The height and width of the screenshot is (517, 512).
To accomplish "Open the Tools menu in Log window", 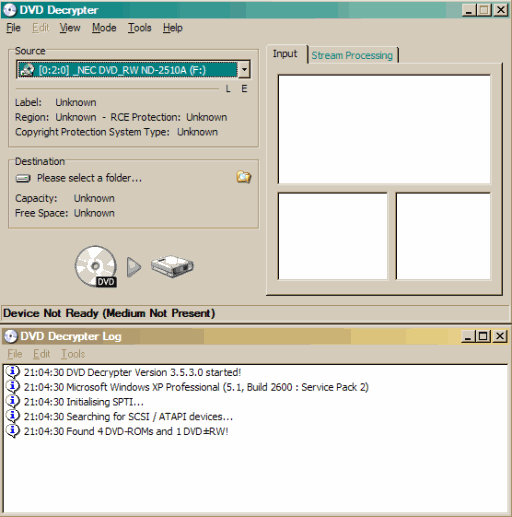I will click(x=73, y=354).
